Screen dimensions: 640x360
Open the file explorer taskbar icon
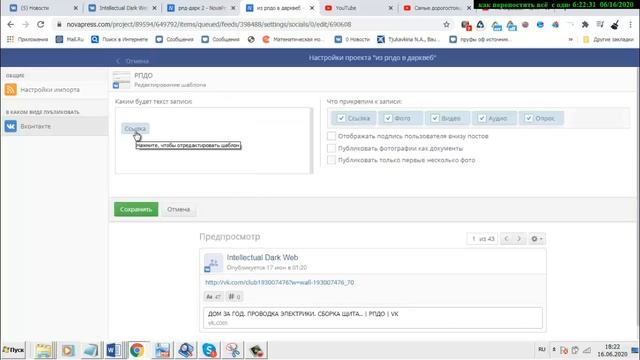pyautogui.click(x=43, y=350)
